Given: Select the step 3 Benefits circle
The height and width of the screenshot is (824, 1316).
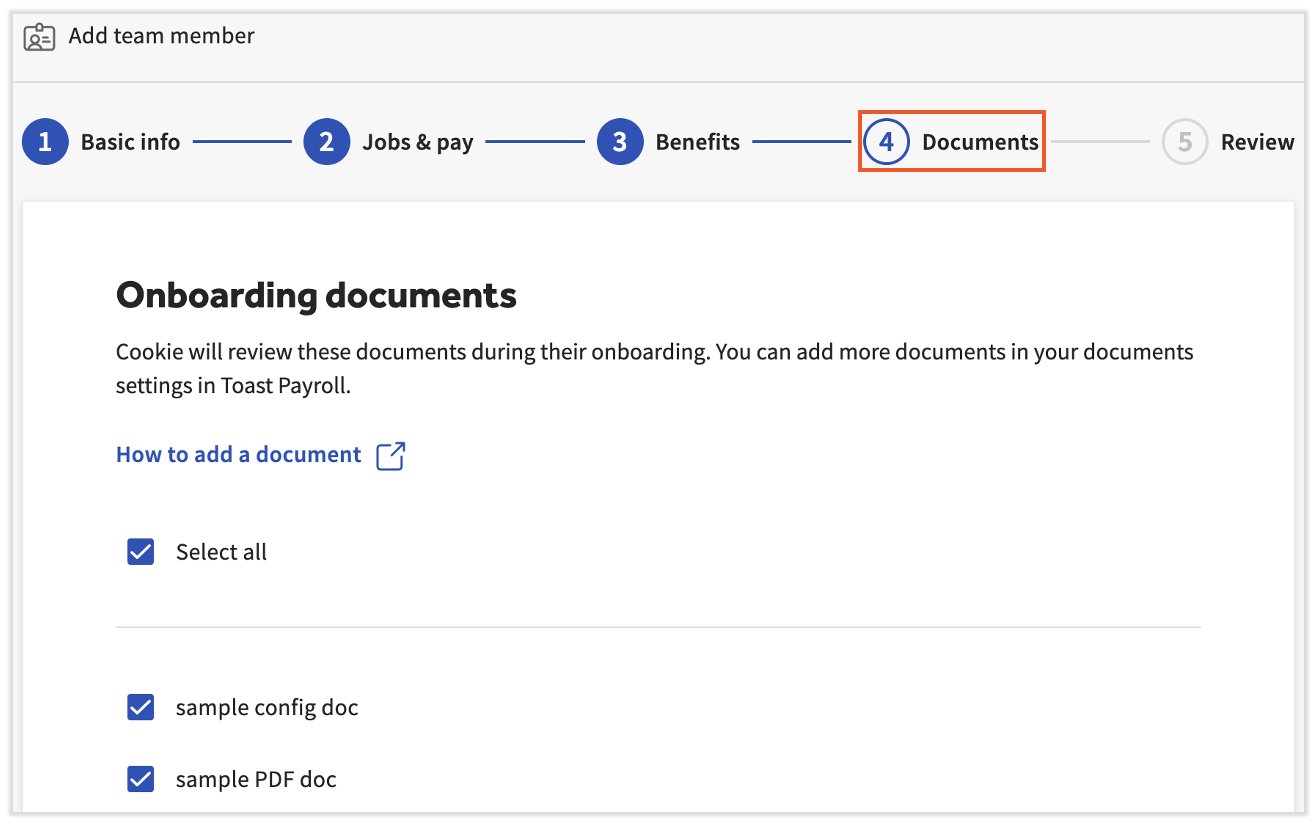Looking at the screenshot, I should pos(619,141).
